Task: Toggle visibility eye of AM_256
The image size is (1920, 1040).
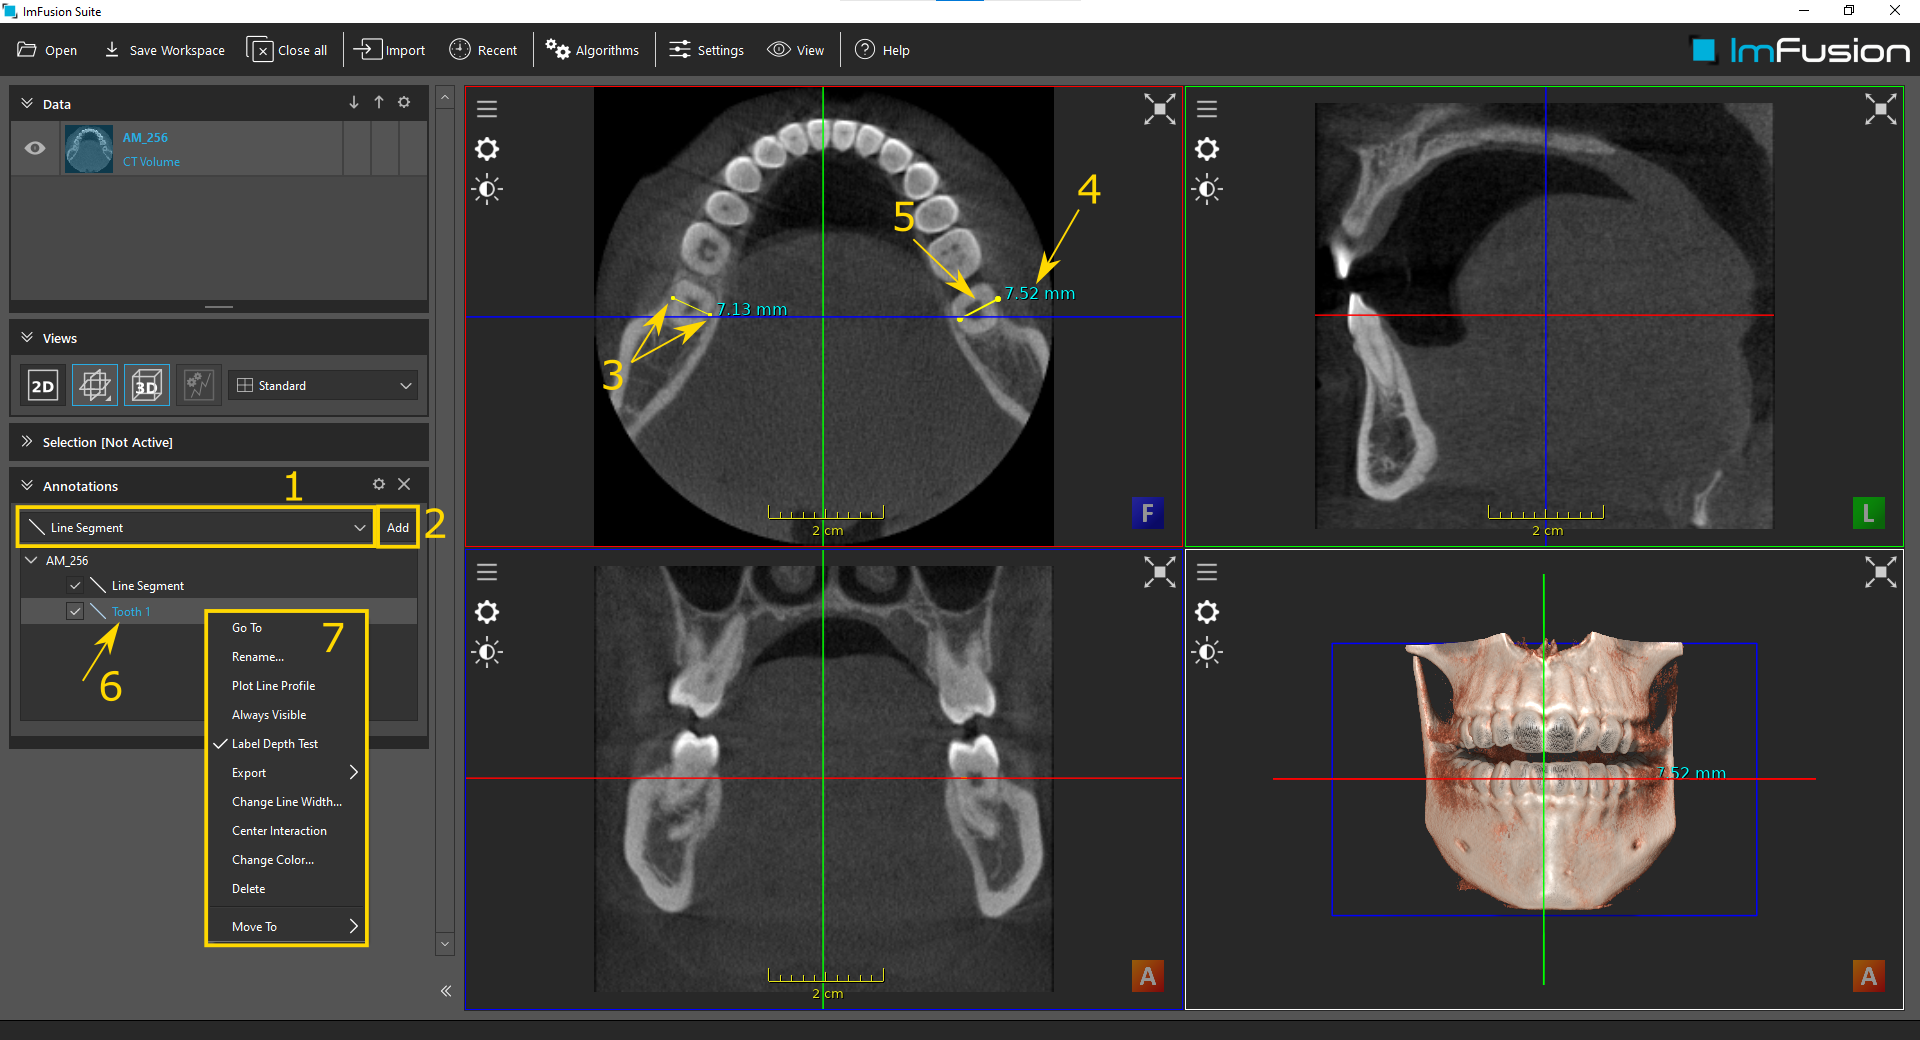Action: point(35,148)
